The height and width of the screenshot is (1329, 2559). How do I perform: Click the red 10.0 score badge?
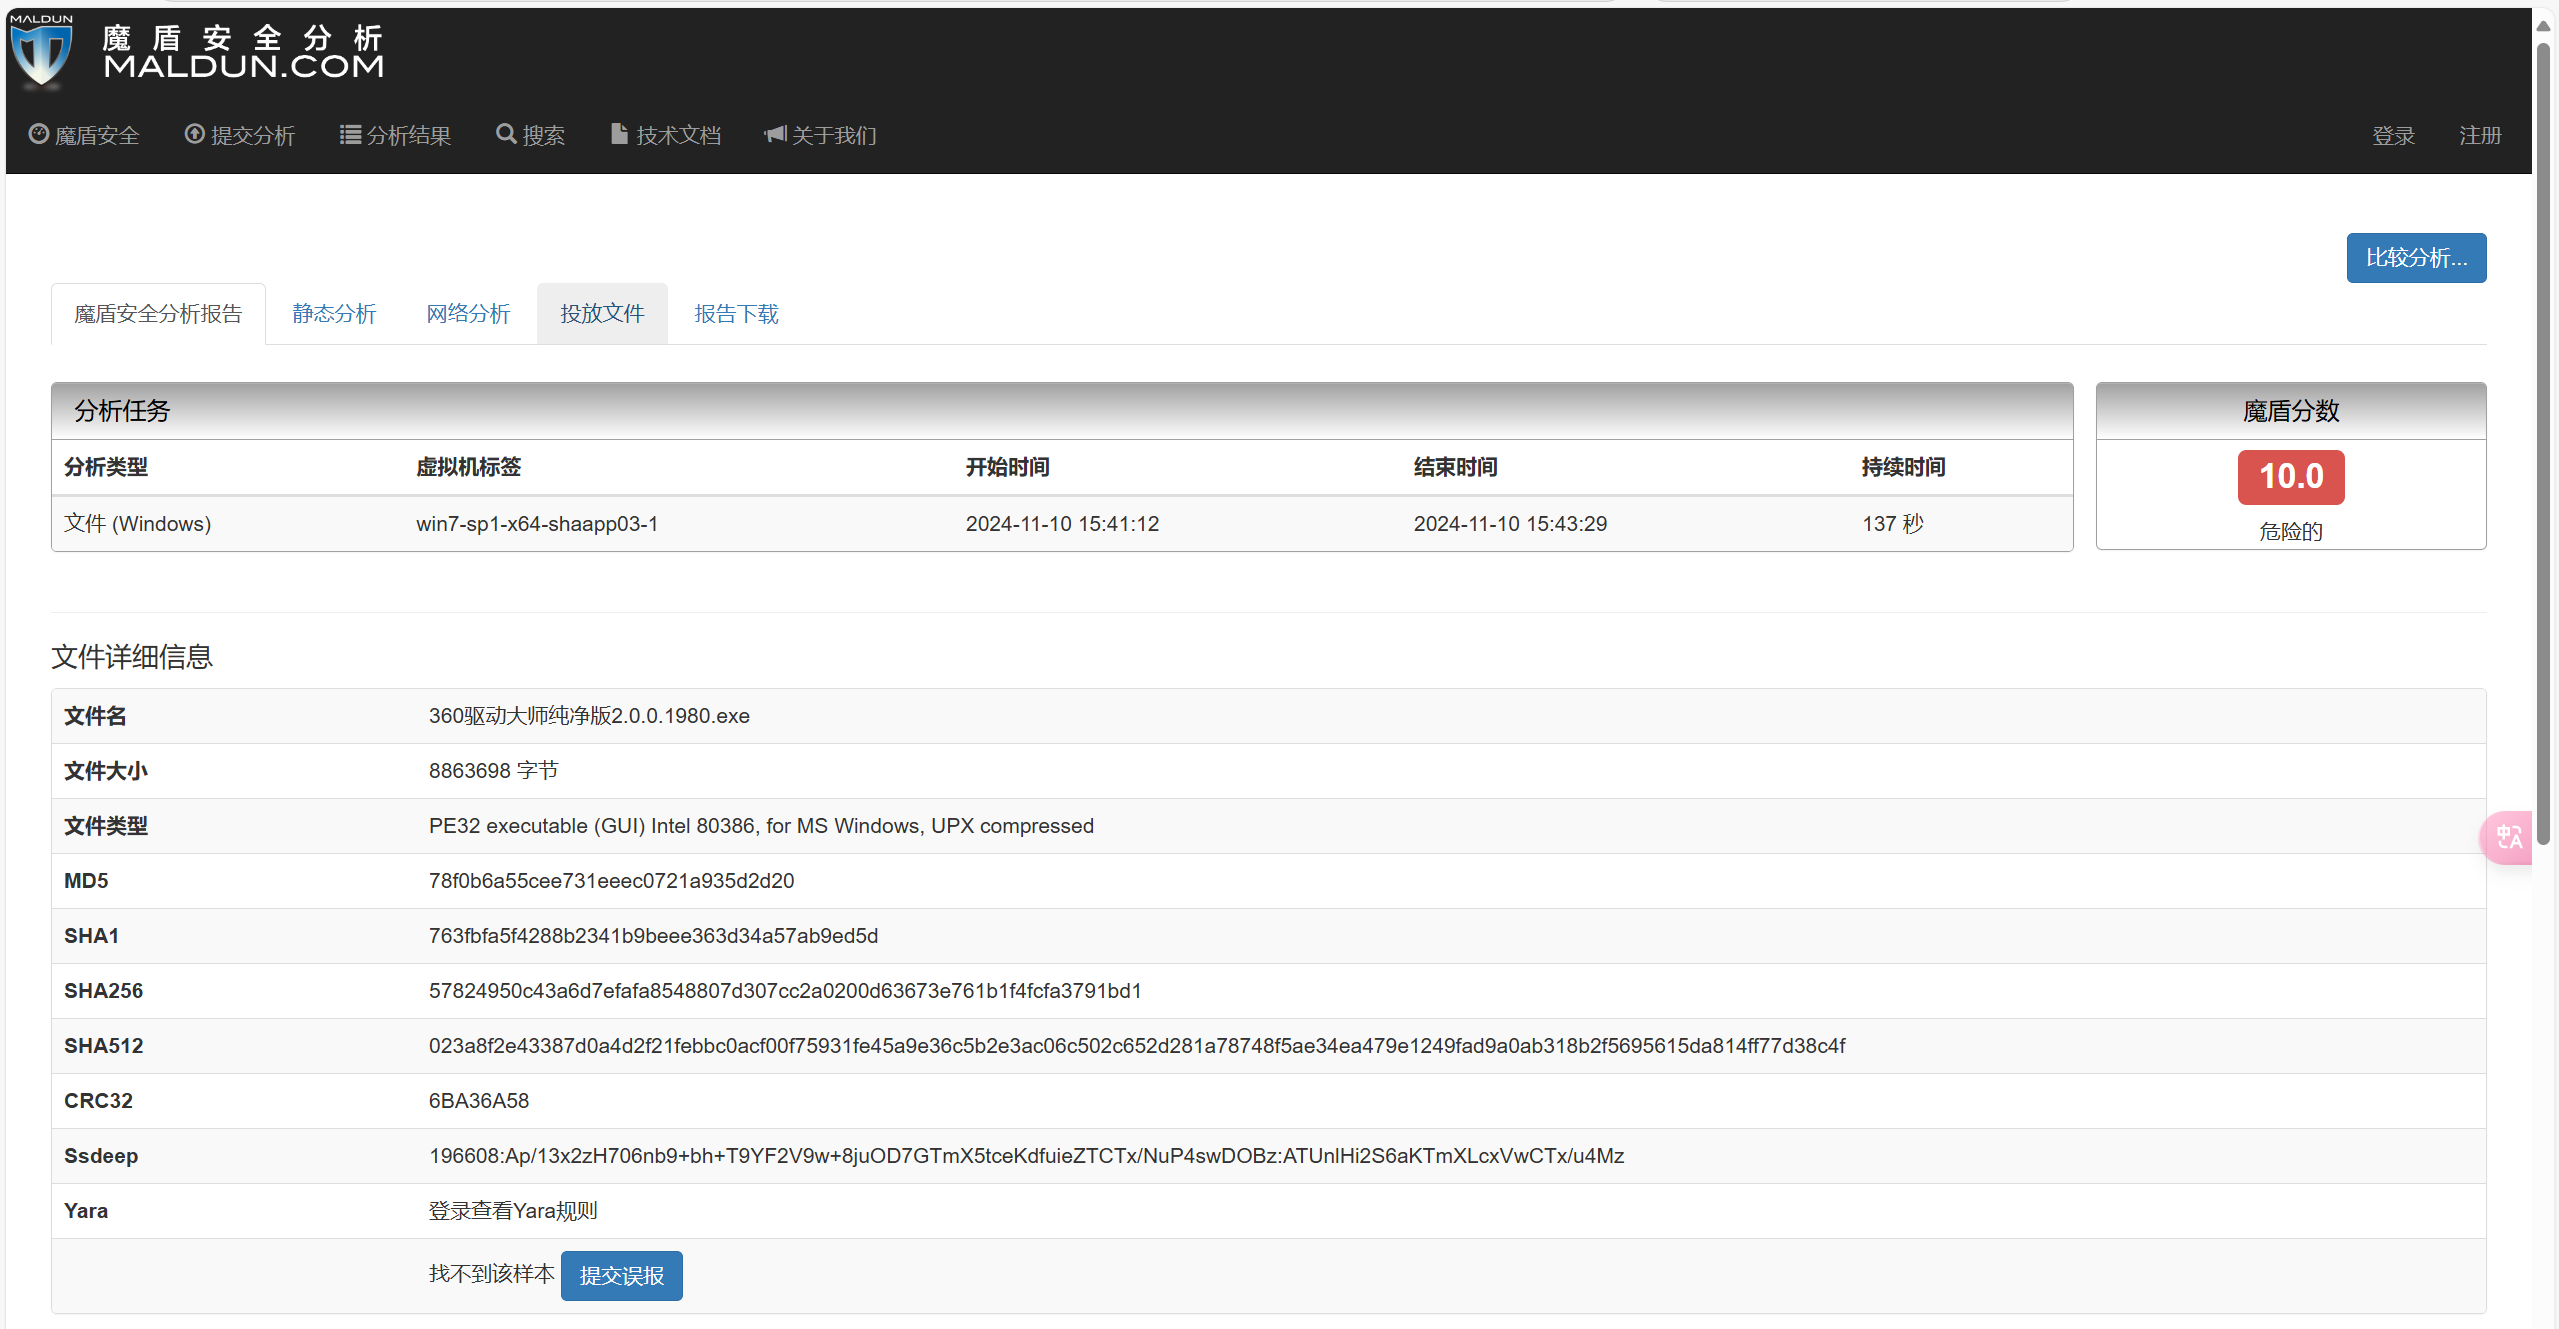click(x=2291, y=477)
